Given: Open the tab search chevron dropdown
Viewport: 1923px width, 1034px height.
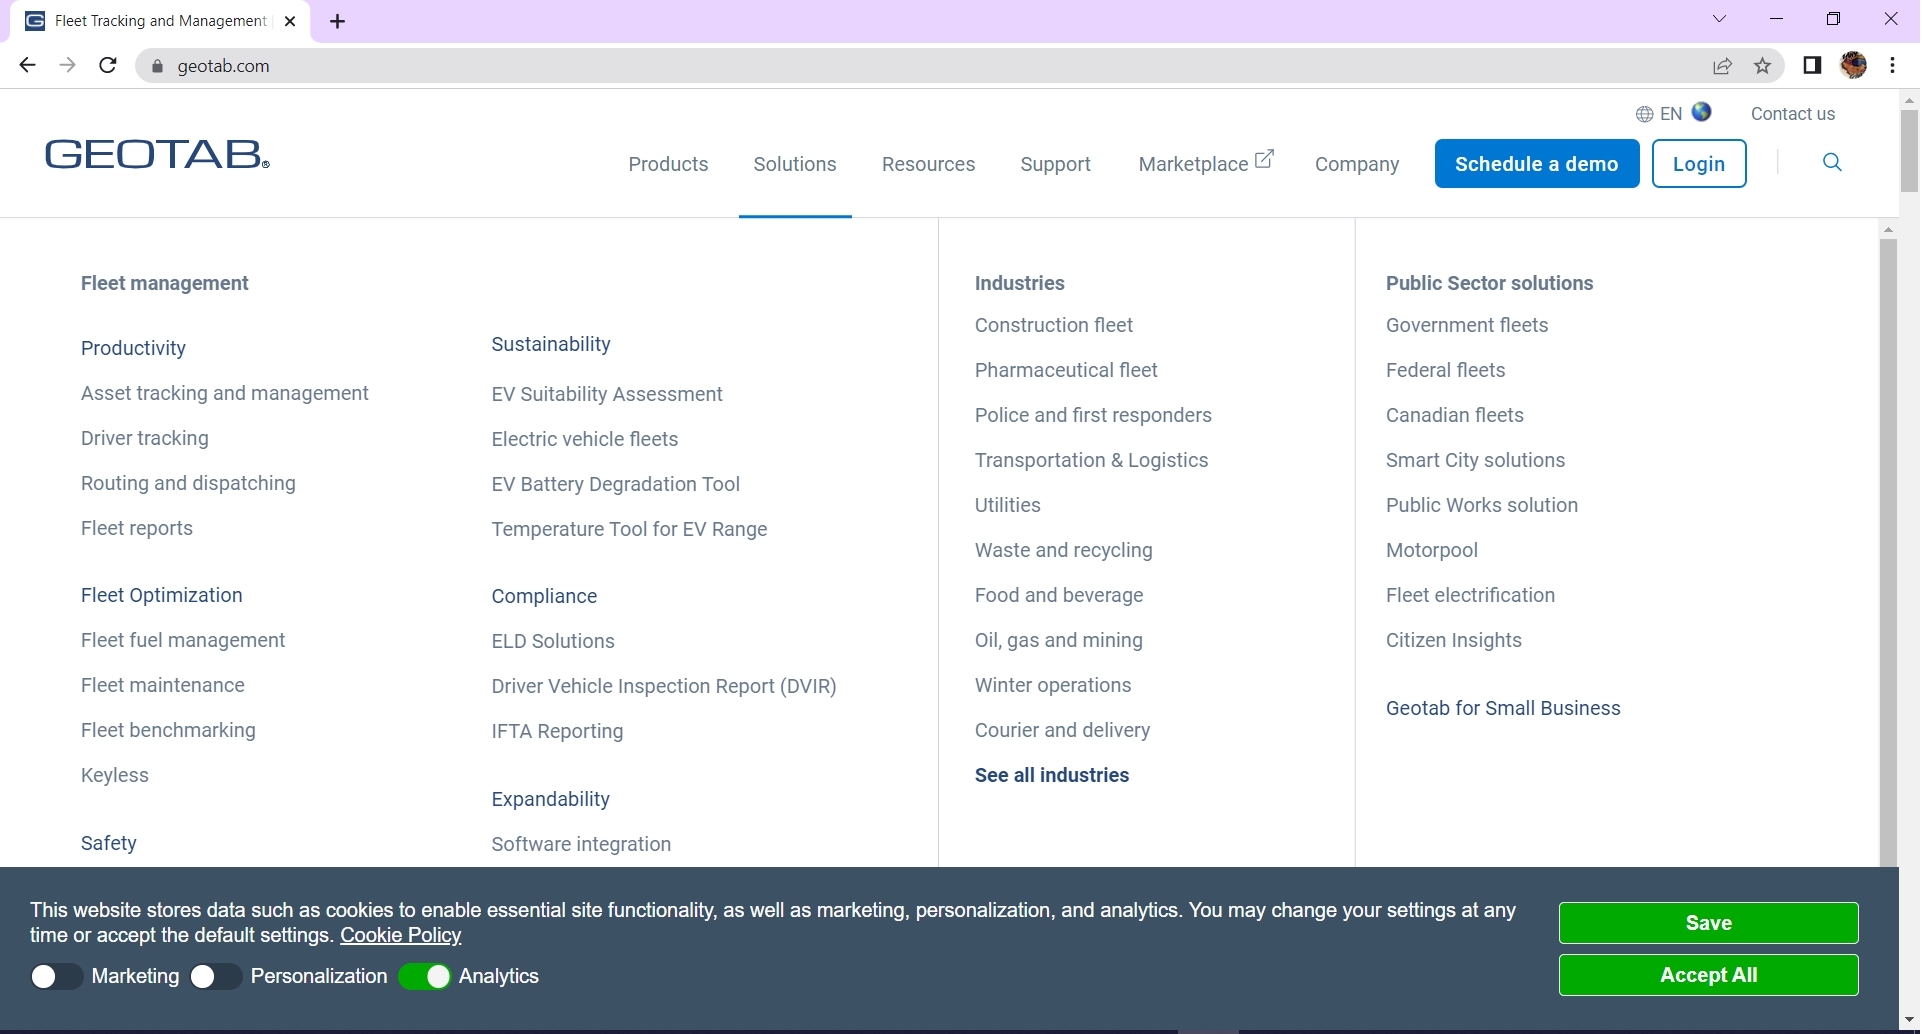Looking at the screenshot, I should coord(1720,18).
